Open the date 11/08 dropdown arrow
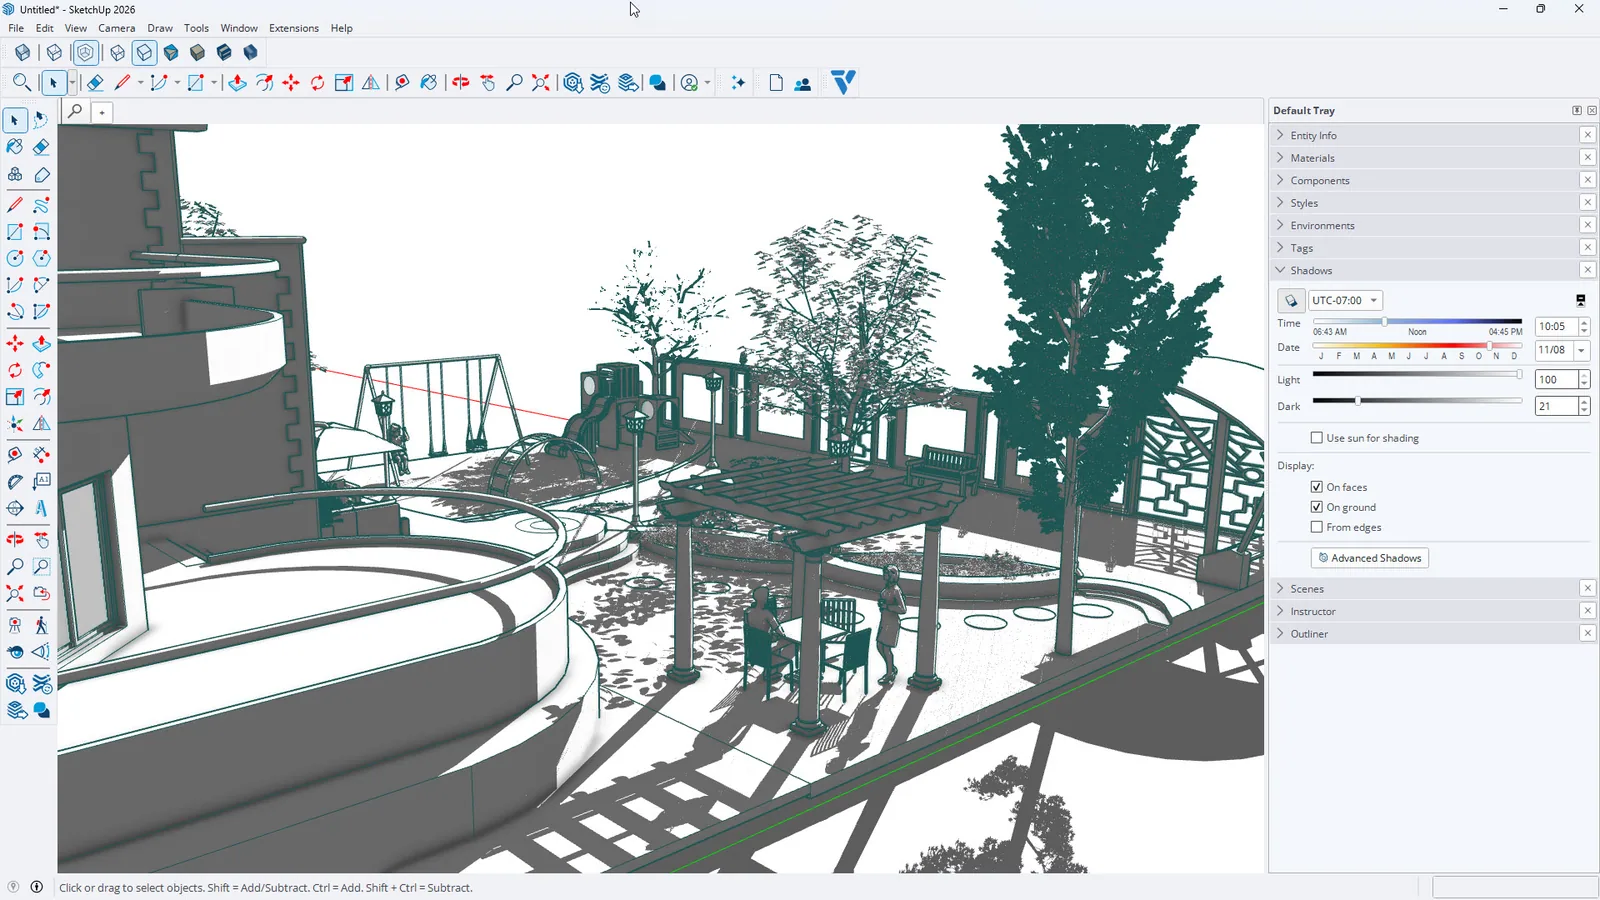The width and height of the screenshot is (1600, 900). coord(1581,350)
